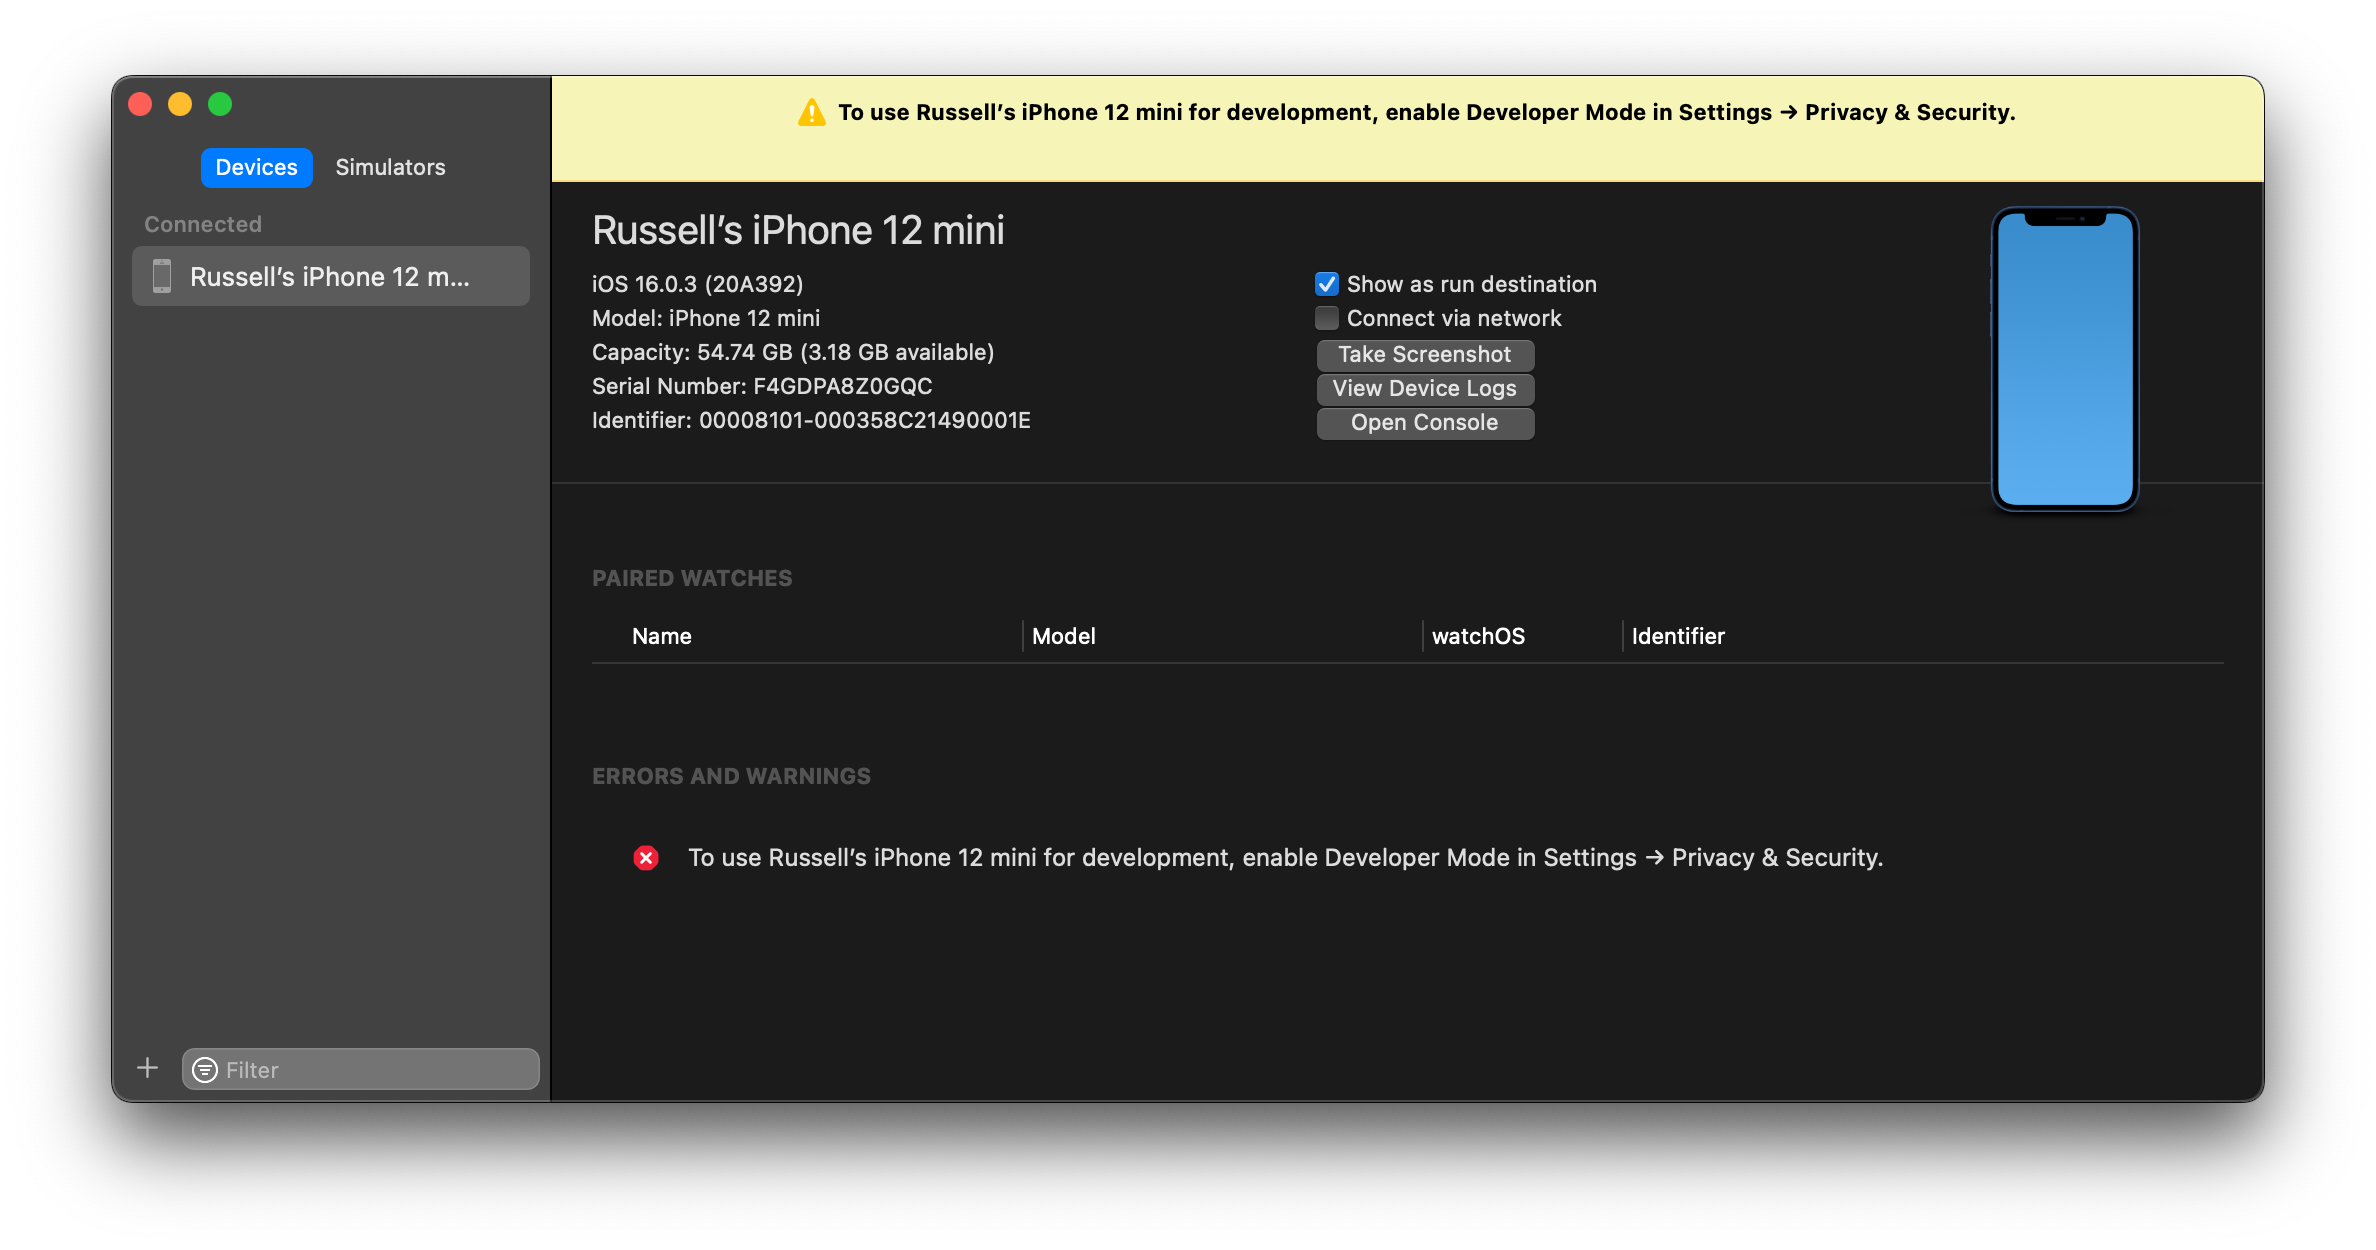
Task: Click the warning triangle in the yellow banner
Action: 810,112
